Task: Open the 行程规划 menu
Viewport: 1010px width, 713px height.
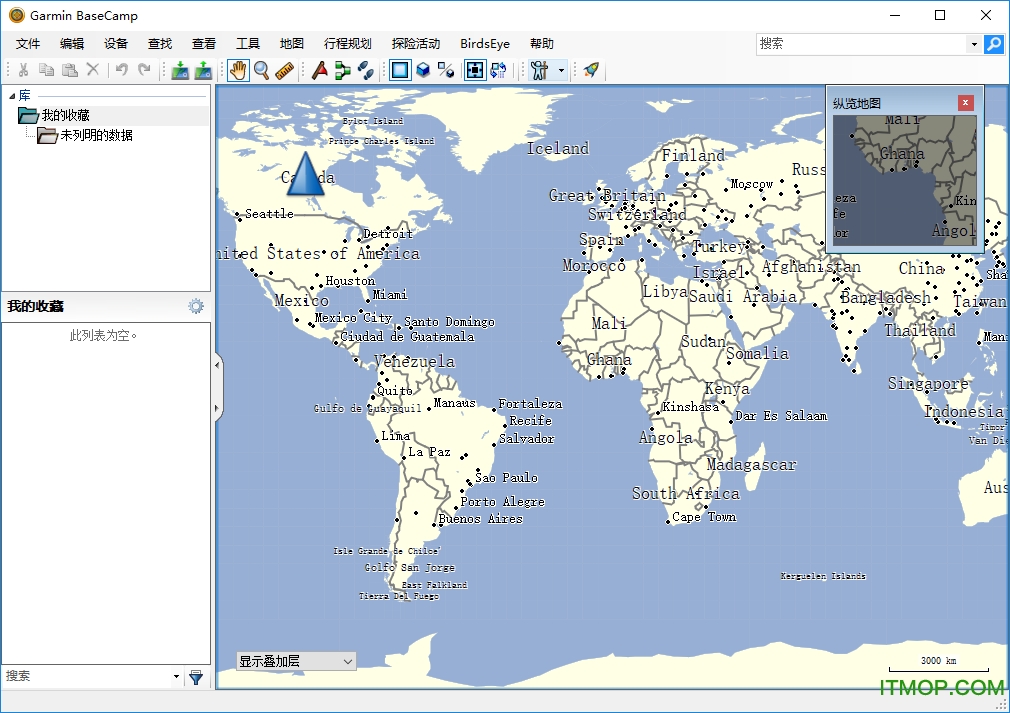Action: 348,43
